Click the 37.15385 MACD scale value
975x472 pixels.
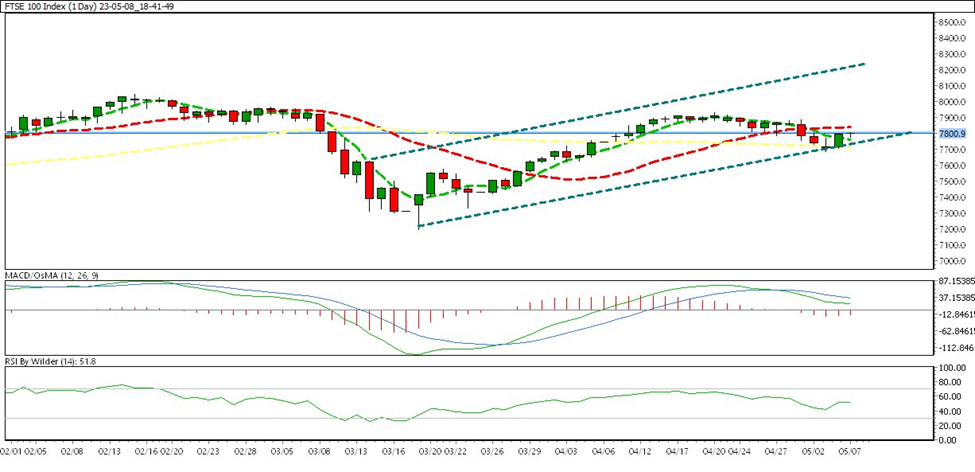(956, 298)
